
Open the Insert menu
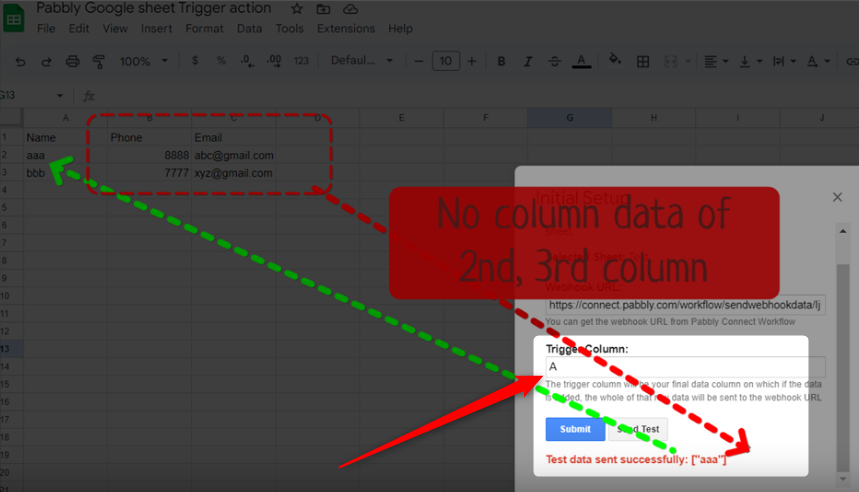click(x=156, y=28)
